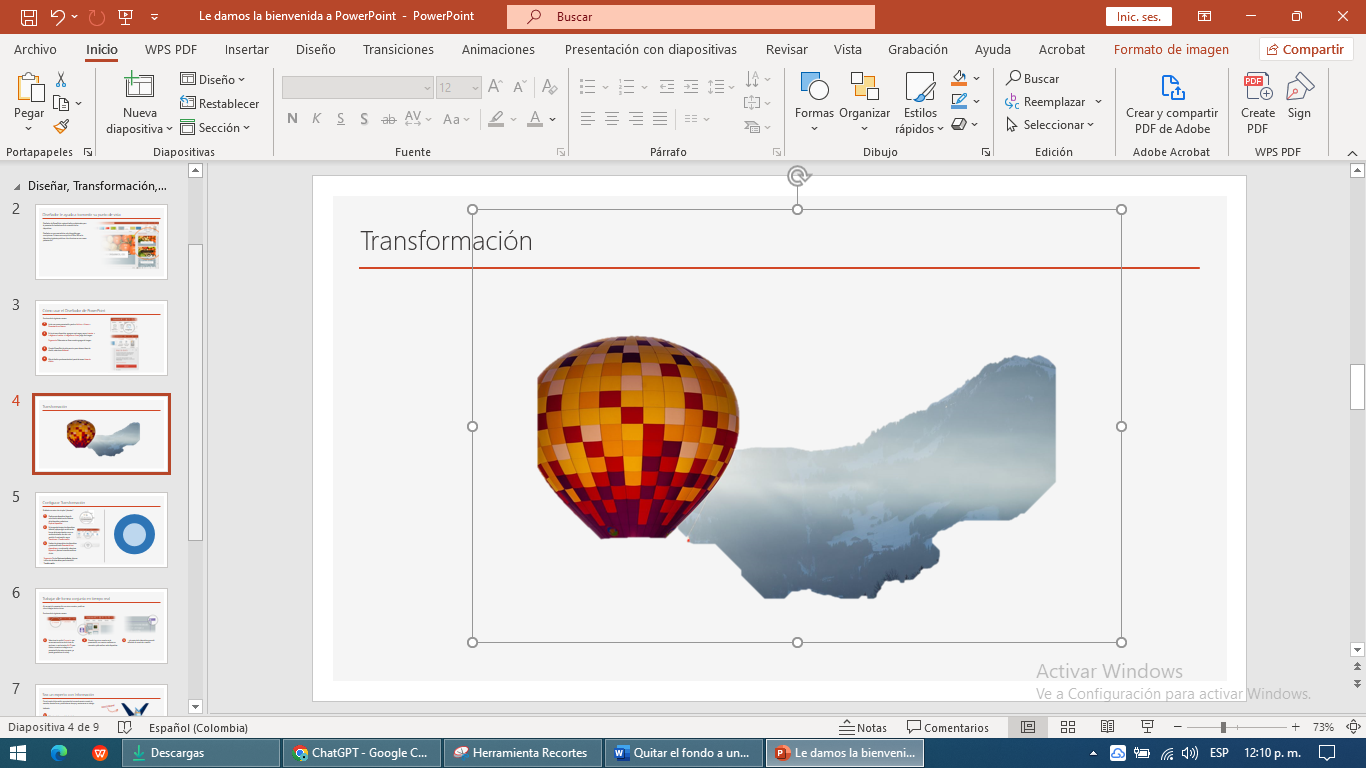
Task: Click the Cortar scissors icon
Action: click(x=61, y=79)
